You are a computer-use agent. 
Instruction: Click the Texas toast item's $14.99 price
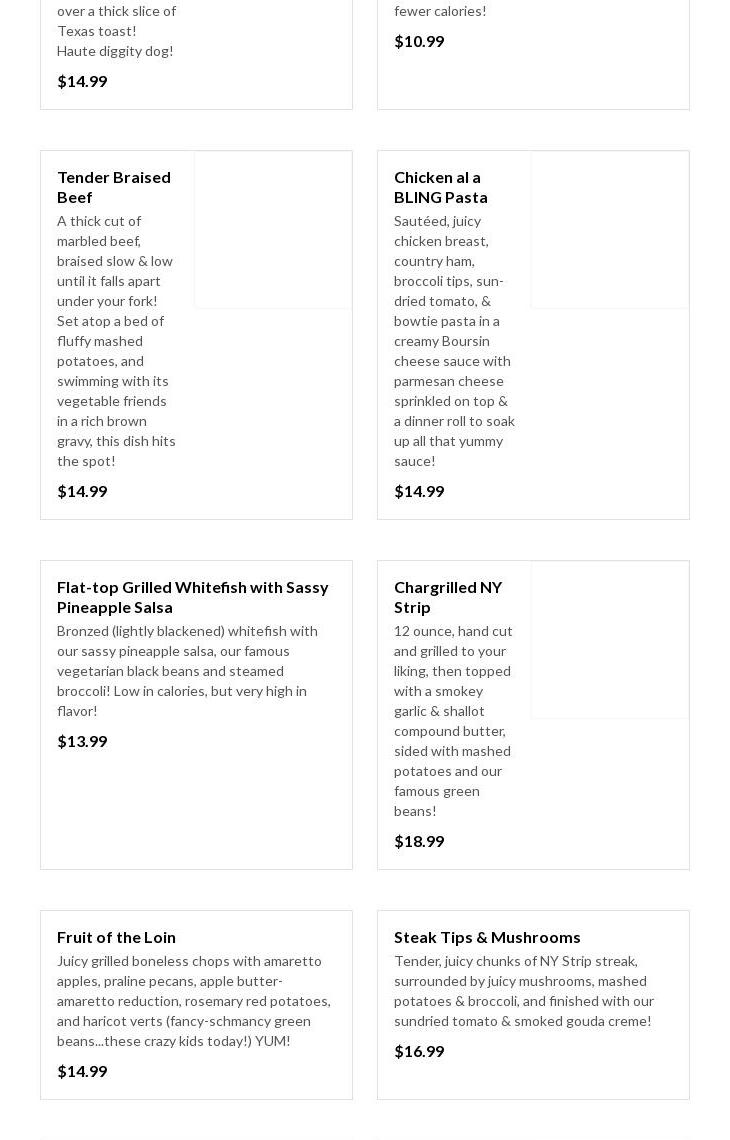tap(82, 81)
